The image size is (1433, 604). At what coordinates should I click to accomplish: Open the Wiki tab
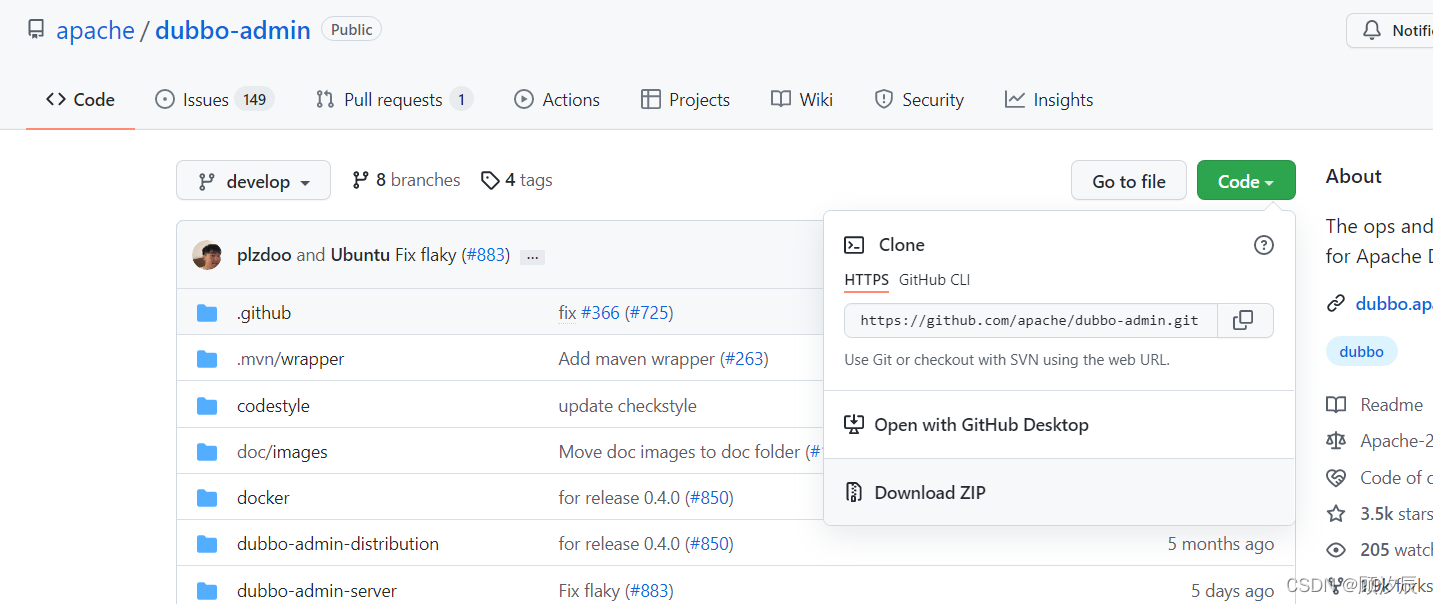[x=802, y=99]
